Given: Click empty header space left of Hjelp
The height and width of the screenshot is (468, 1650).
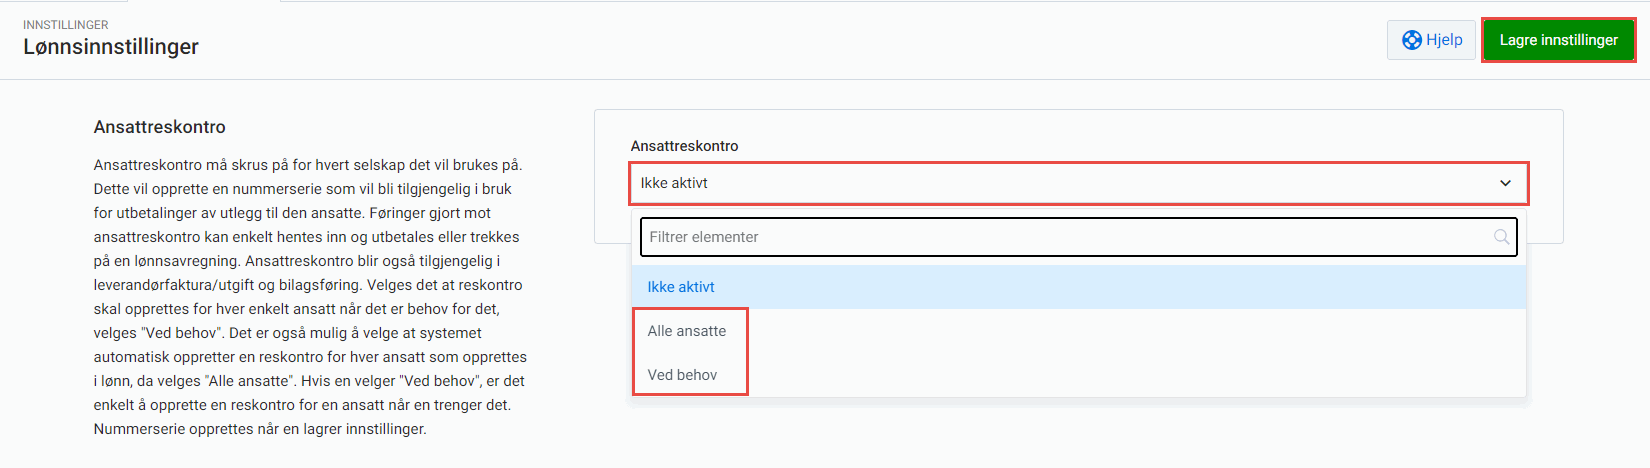Looking at the screenshot, I should 800,40.
